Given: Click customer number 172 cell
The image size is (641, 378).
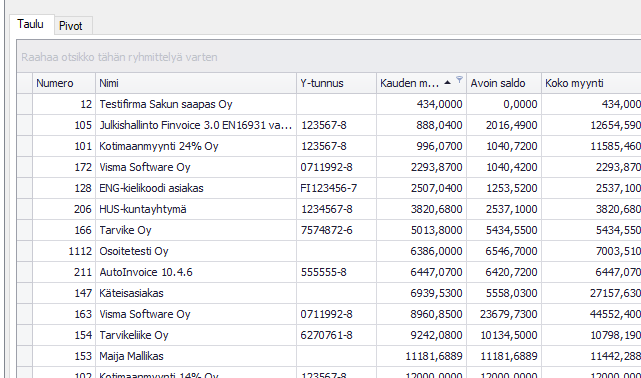Looking at the screenshot, I should [x=64, y=167].
